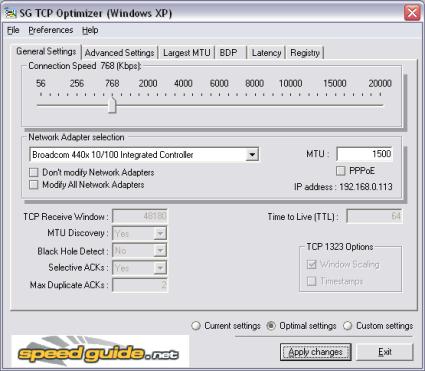Click the Broadcom 440x adapter combo box text
Viewport: 425px width, 371px height.
click(x=113, y=155)
